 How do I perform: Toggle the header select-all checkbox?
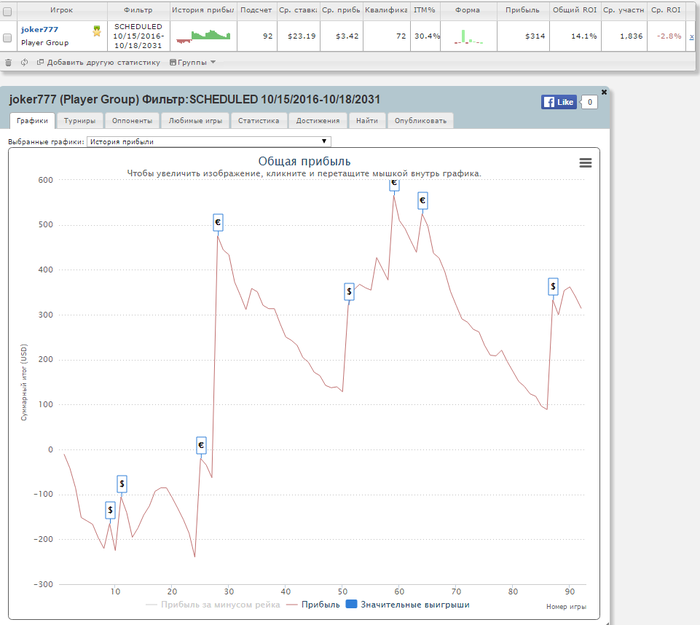8,11
